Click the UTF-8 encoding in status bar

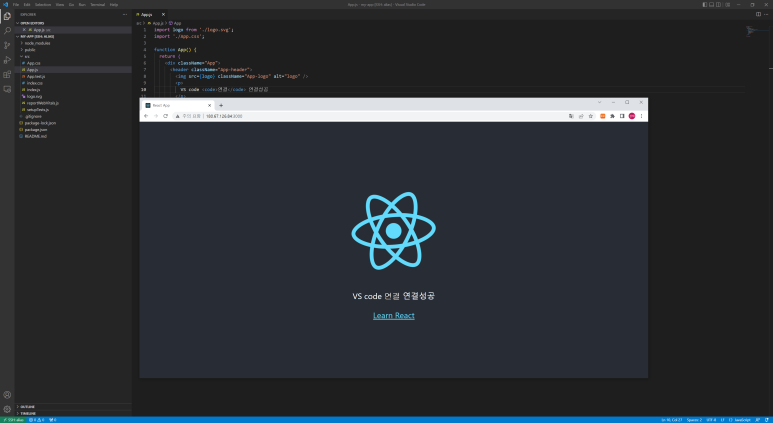click(x=711, y=420)
